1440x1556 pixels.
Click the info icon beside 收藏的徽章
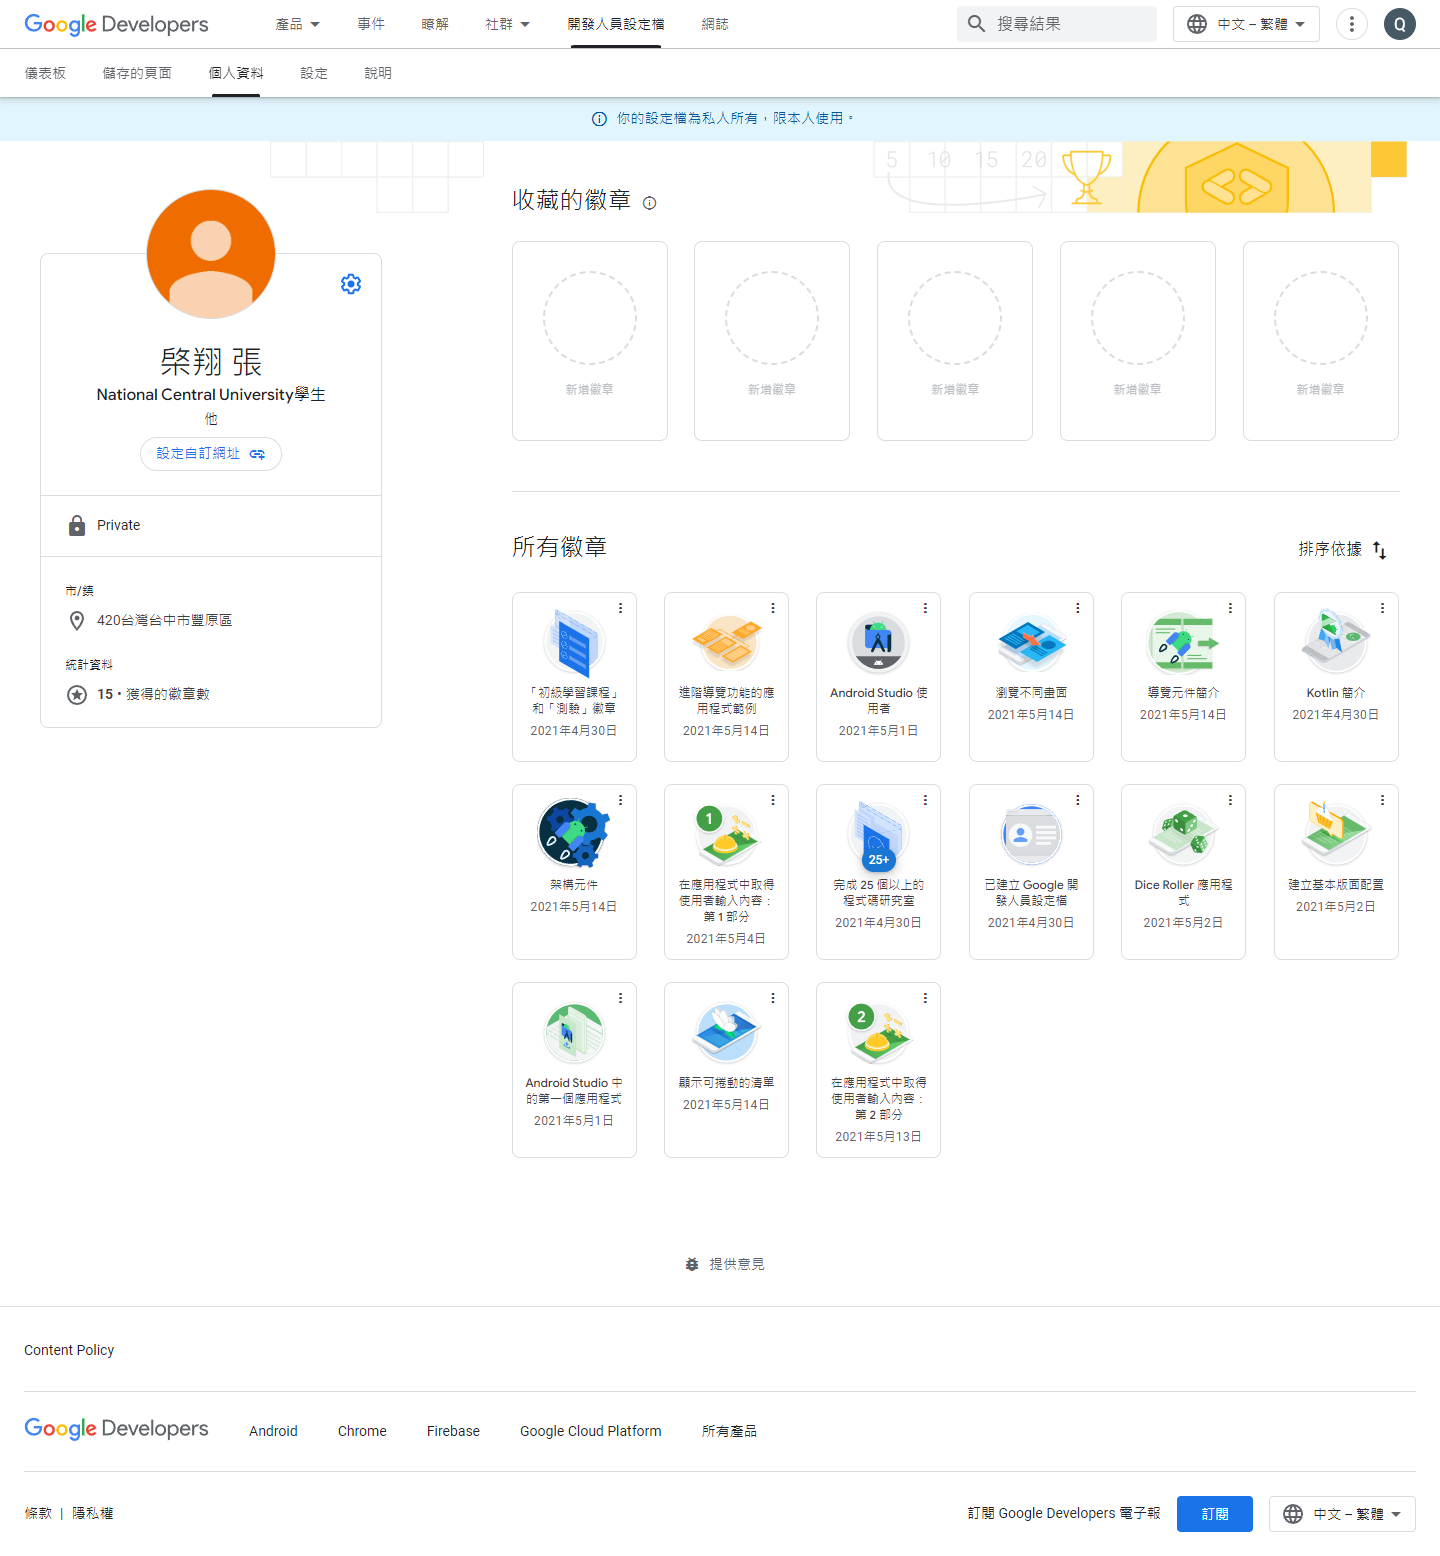[650, 203]
